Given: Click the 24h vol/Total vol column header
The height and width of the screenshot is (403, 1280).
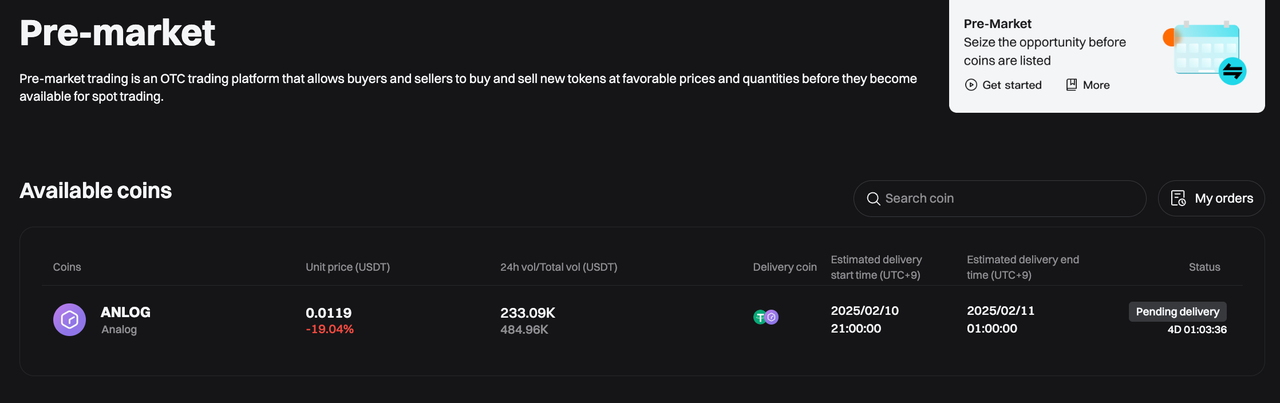Looking at the screenshot, I should coord(558,267).
